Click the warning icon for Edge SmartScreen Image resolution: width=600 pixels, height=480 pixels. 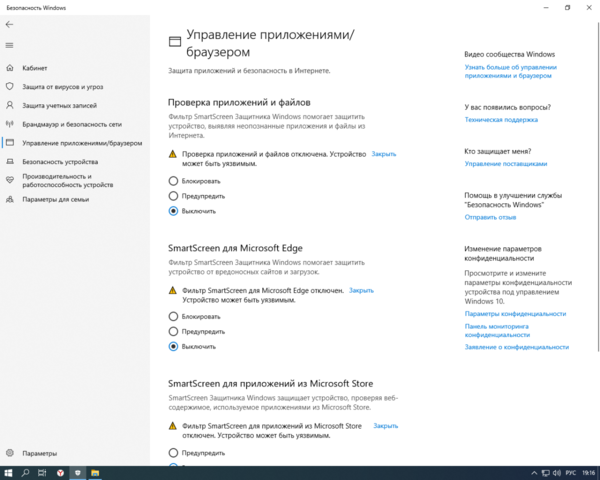(173, 291)
